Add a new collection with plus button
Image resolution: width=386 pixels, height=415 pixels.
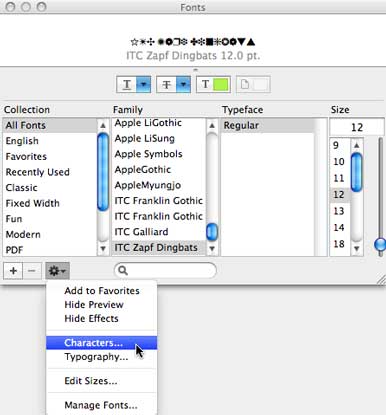click(x=13, y=271)
